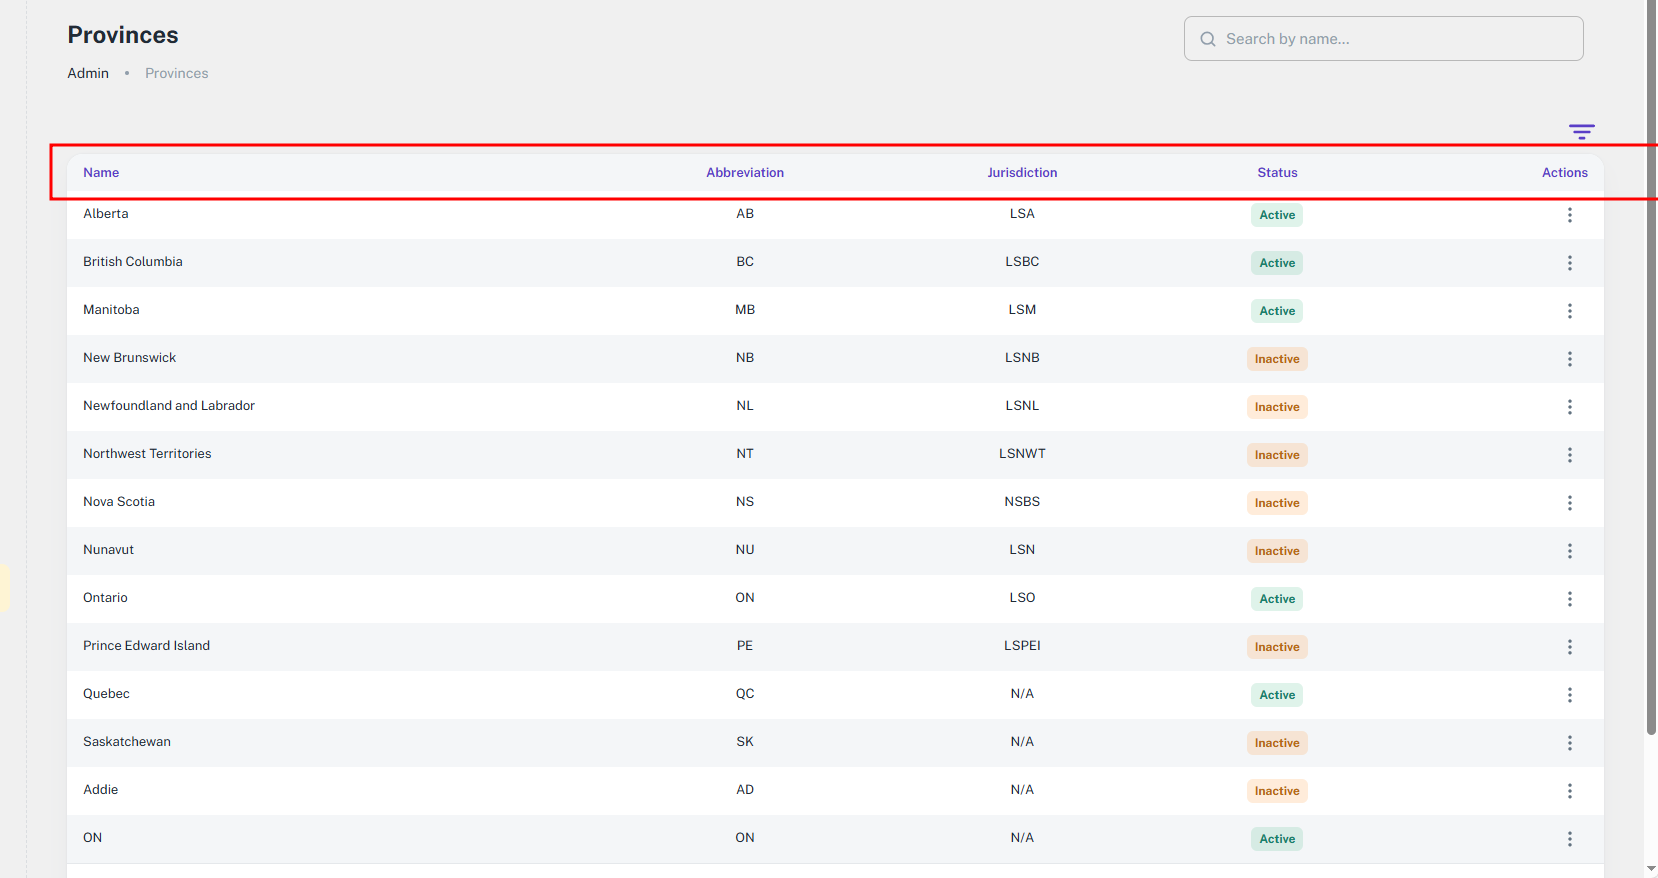
Task: Sort by the Name column header
Action: (x=101, y=173)
